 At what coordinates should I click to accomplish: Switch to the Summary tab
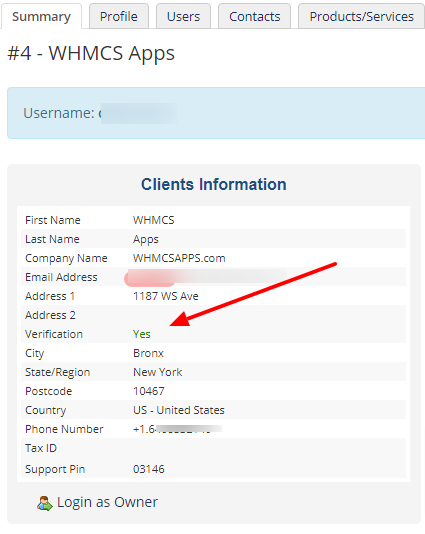pos(41,16)
